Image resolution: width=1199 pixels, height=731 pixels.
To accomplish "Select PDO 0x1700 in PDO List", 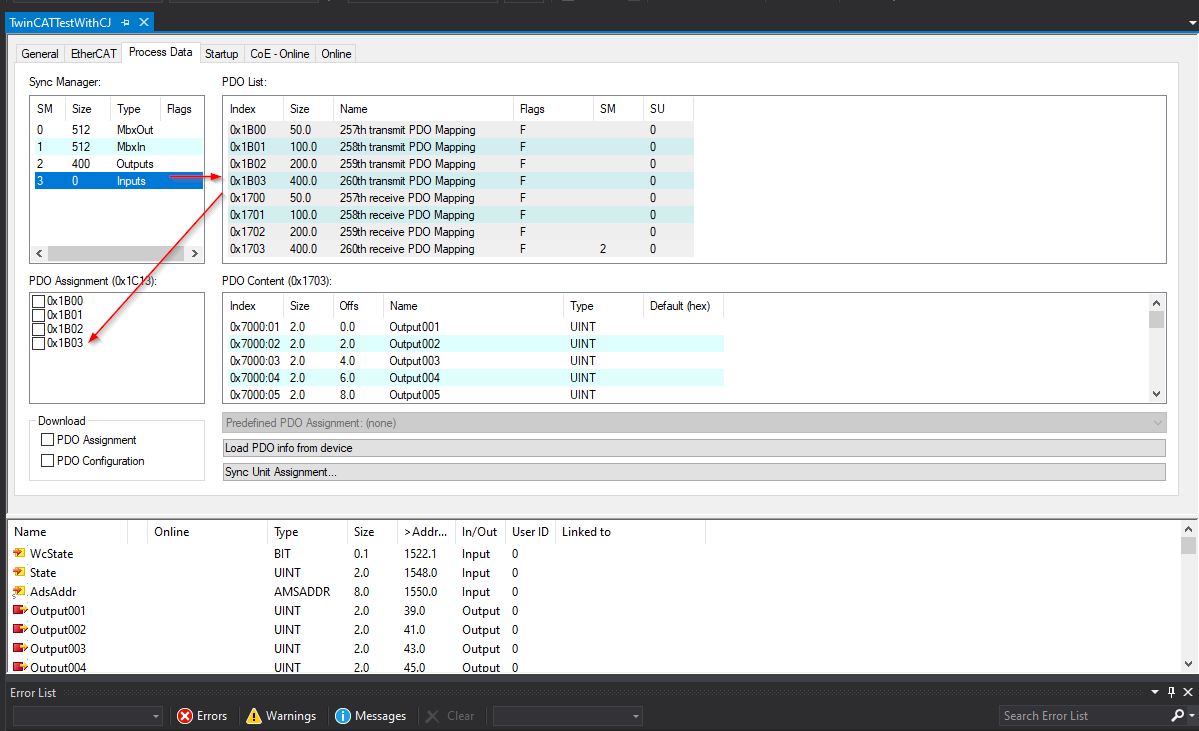I will (459, 198).
